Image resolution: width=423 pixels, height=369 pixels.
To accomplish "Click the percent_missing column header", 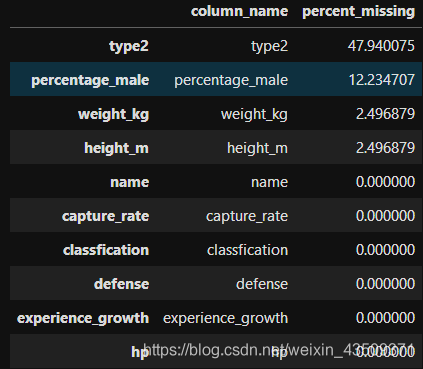I will tap(359, 12).
